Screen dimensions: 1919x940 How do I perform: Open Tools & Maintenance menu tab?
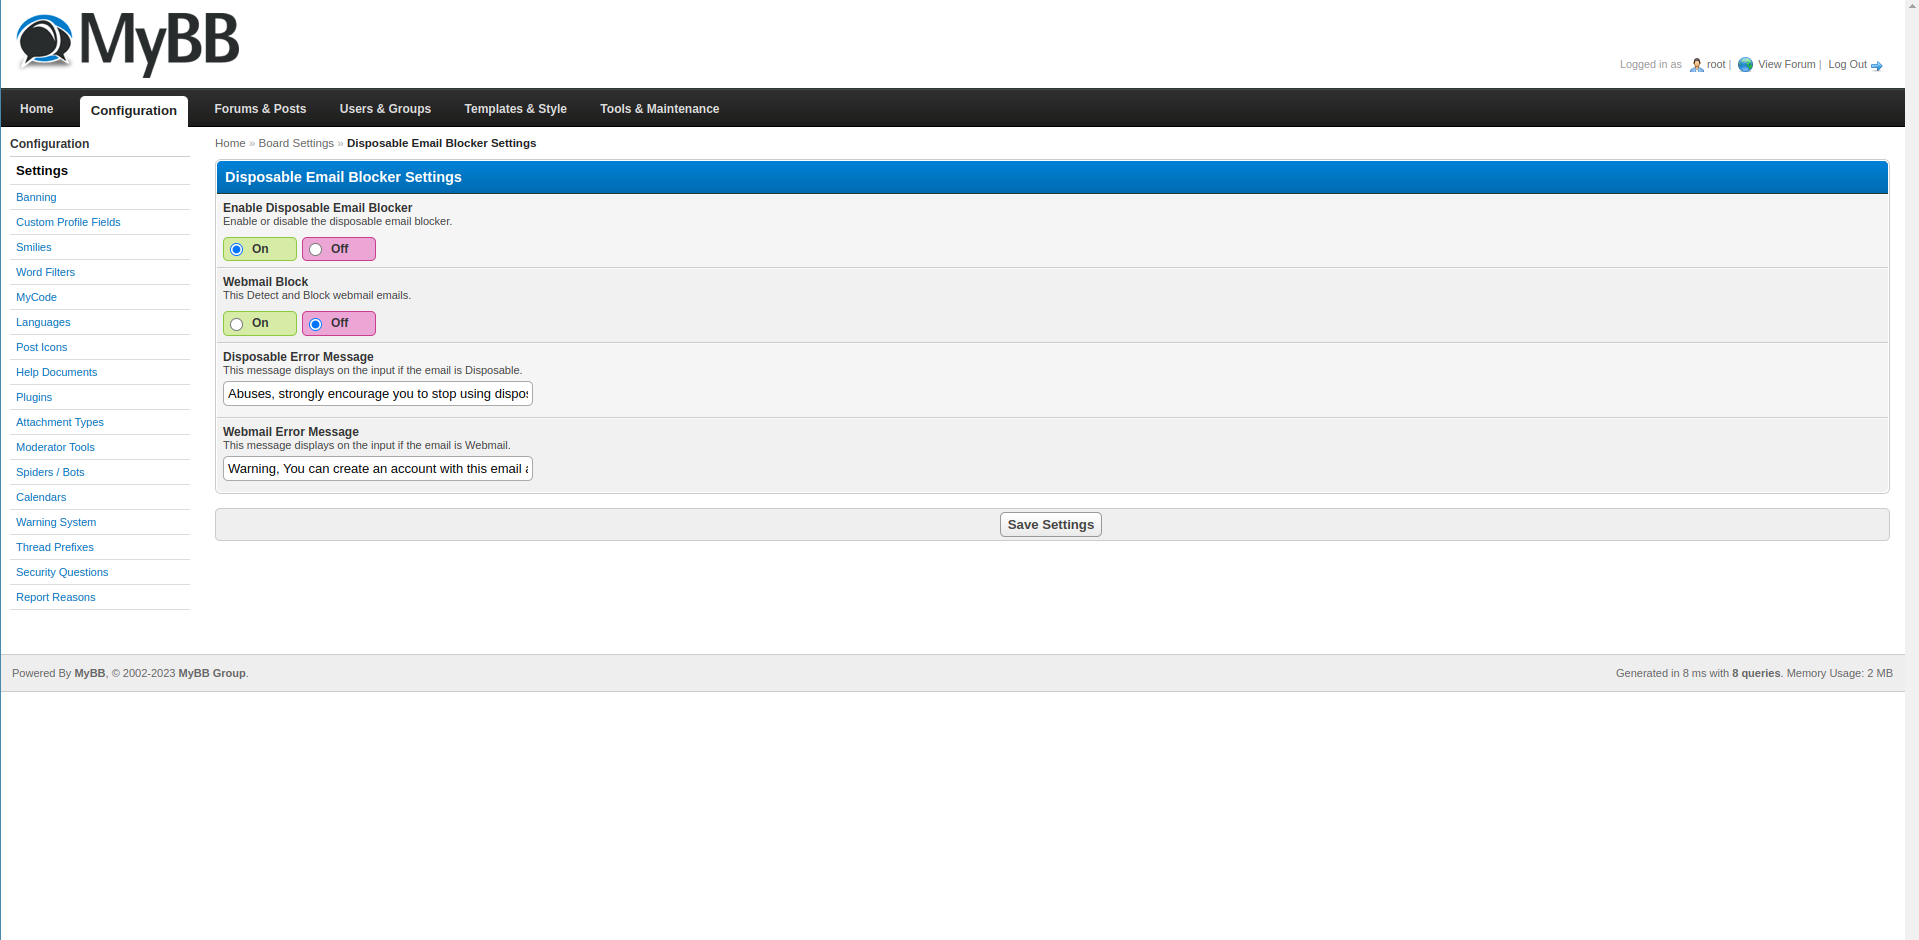point(659,109)
